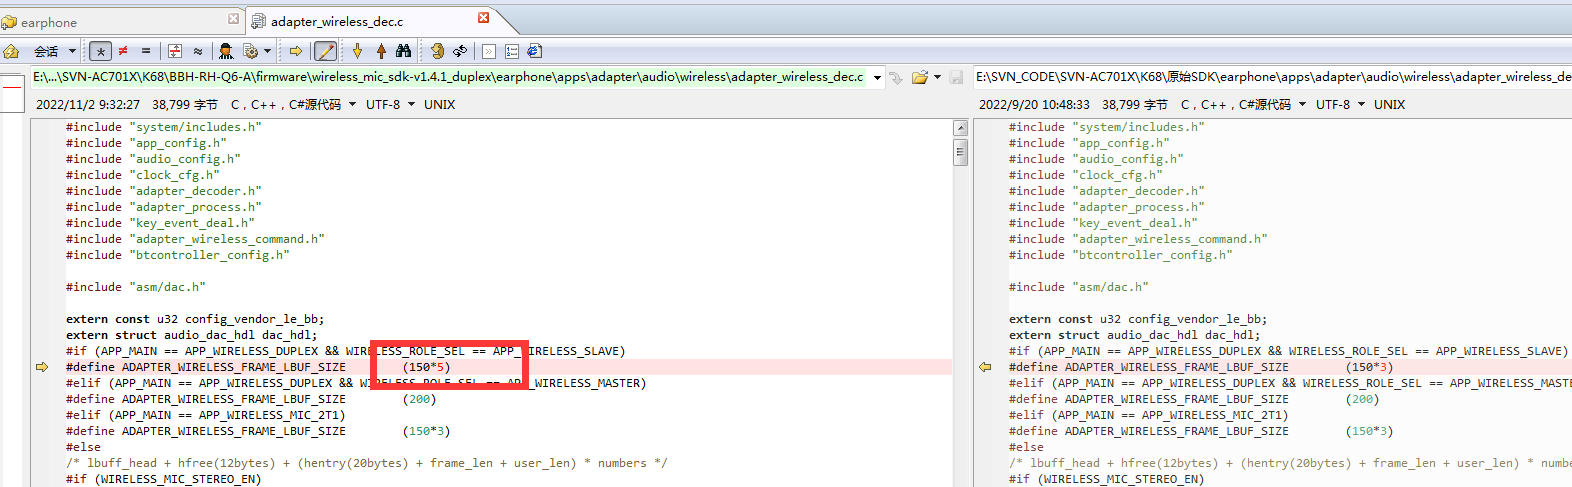Toggle show all lines (asterisk) filter
The height and width of the screenshot is (487, 1572).
click(x=100, y=51)
